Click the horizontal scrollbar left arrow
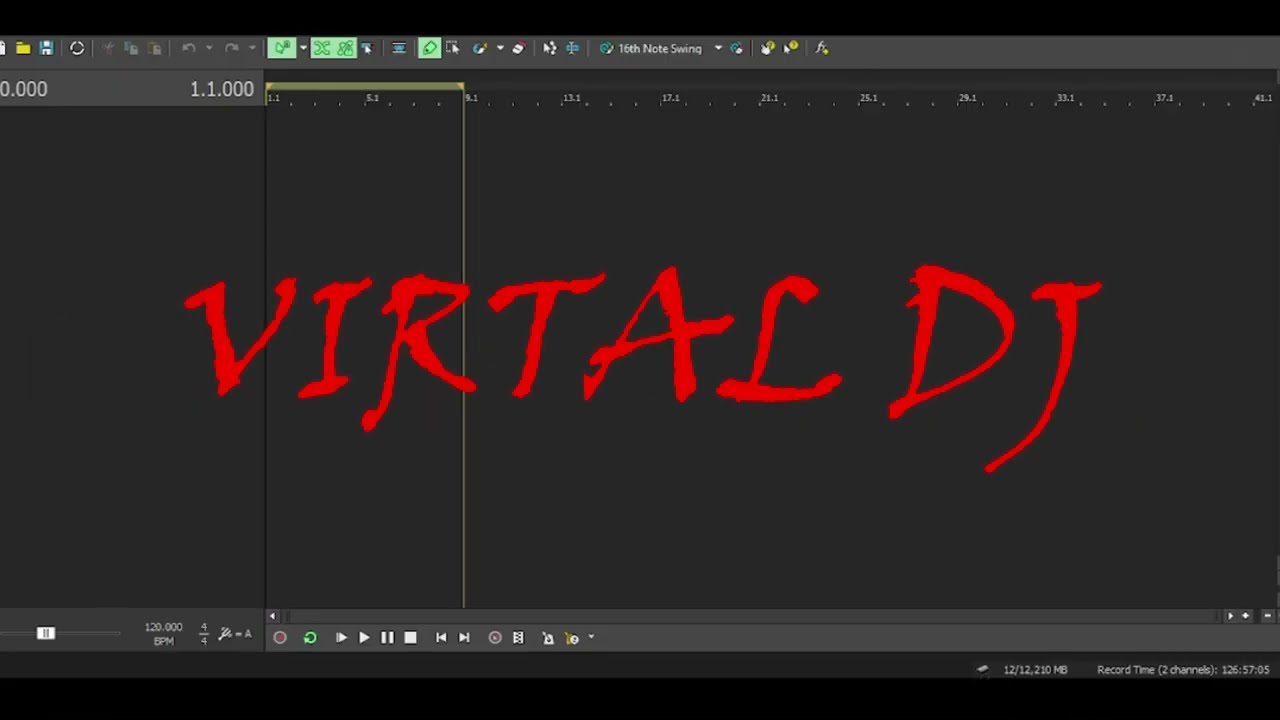The width and height of the screenshot is (1280, 720). click(x=273, y=616)
